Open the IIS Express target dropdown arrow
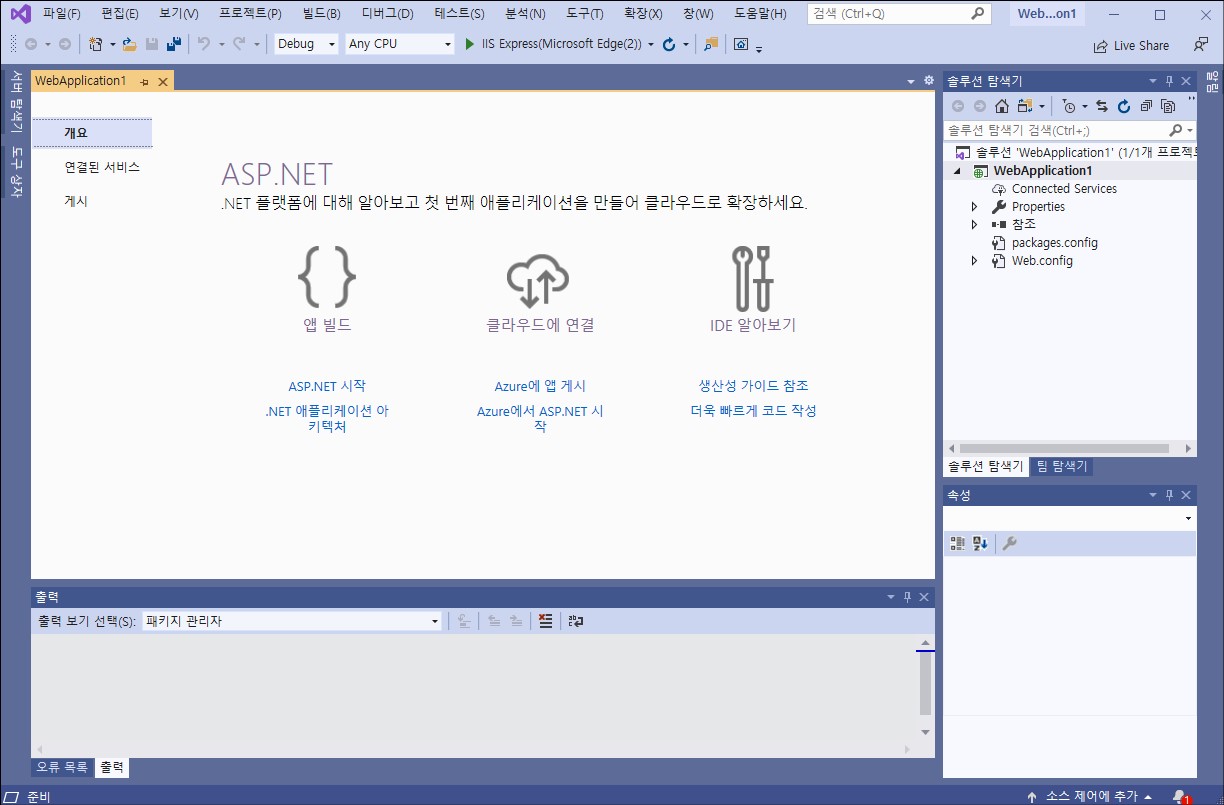 point(651,44)
